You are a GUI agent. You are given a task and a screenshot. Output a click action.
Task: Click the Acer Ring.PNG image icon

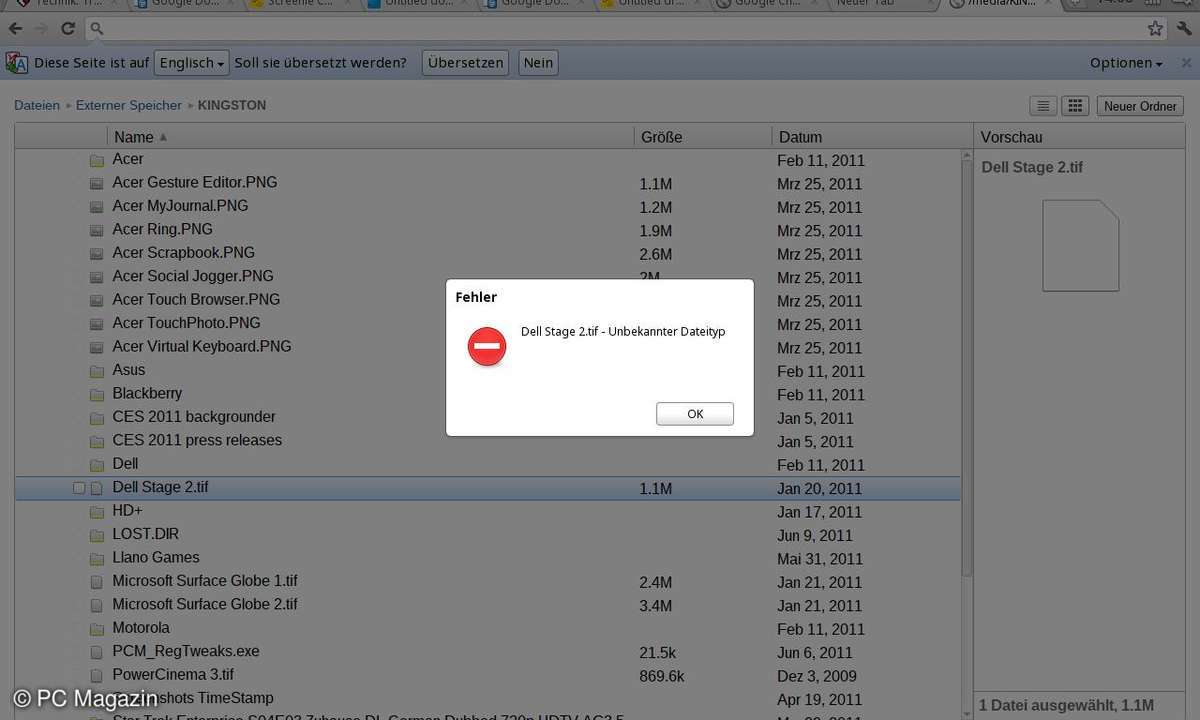pos(96,230)
